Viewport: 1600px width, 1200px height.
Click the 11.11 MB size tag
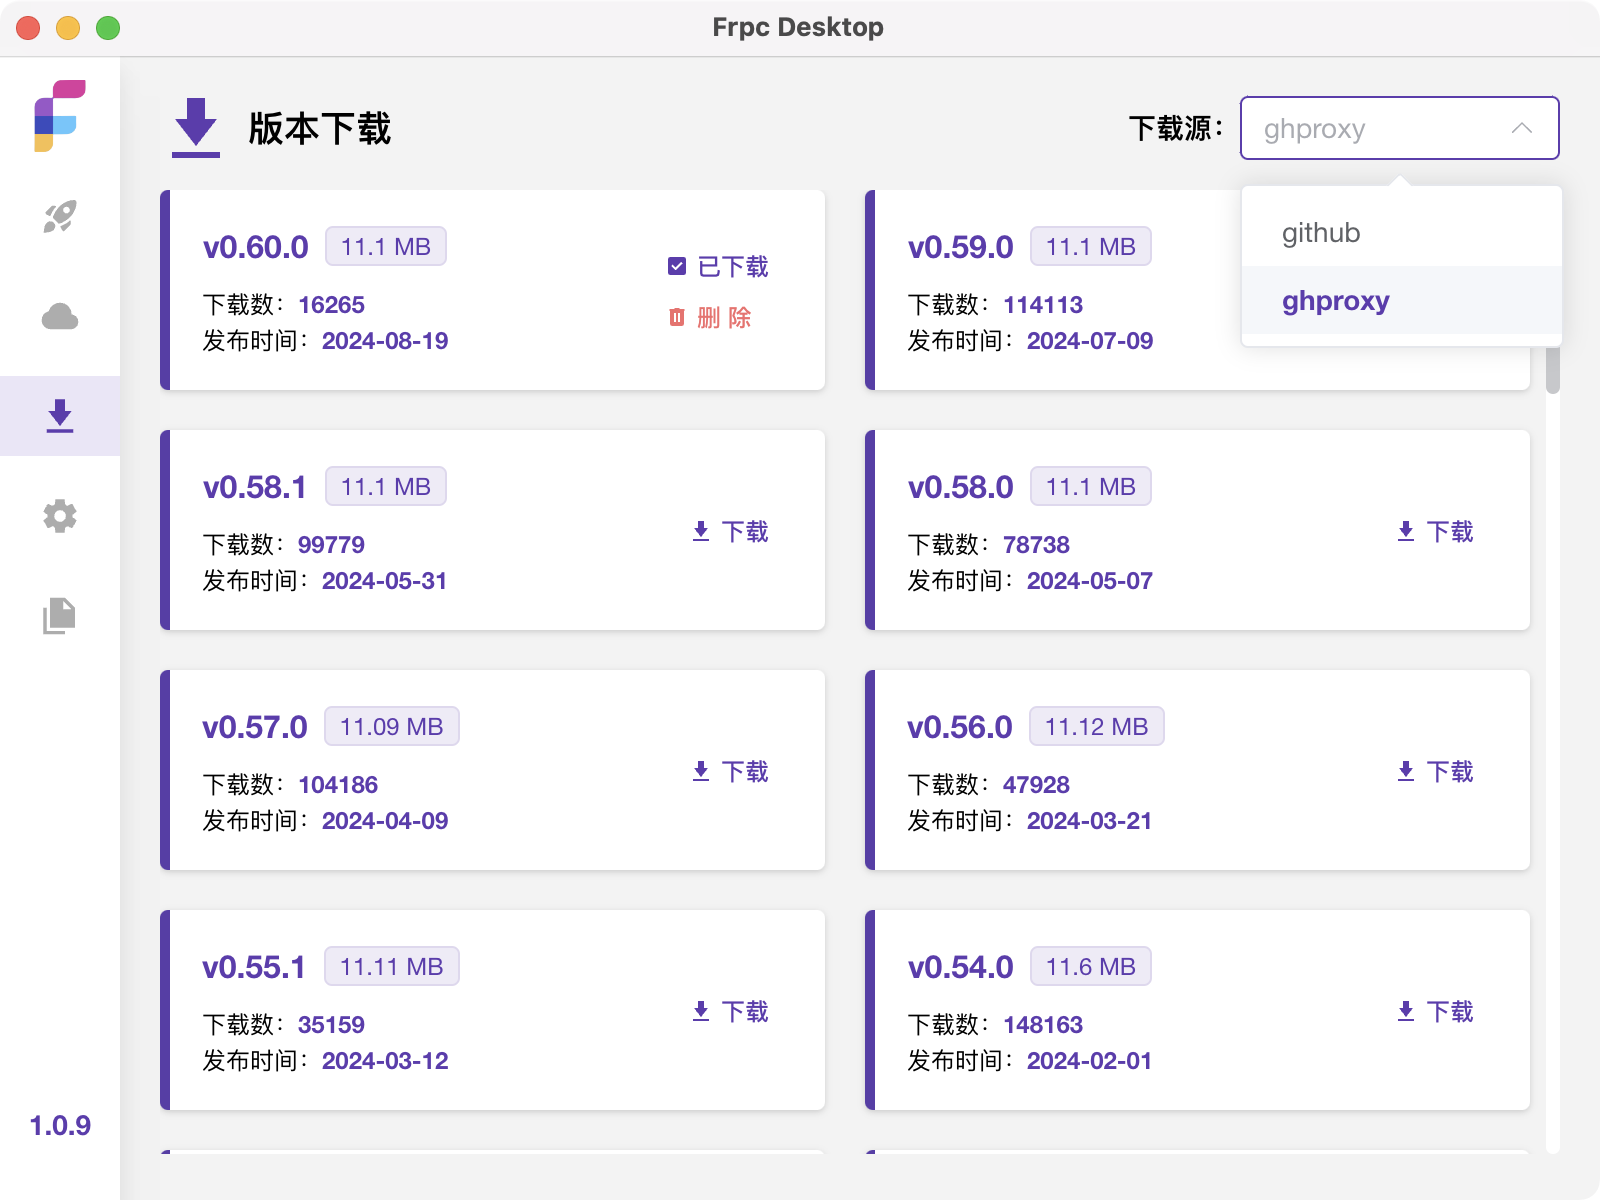tap(392, 967)
